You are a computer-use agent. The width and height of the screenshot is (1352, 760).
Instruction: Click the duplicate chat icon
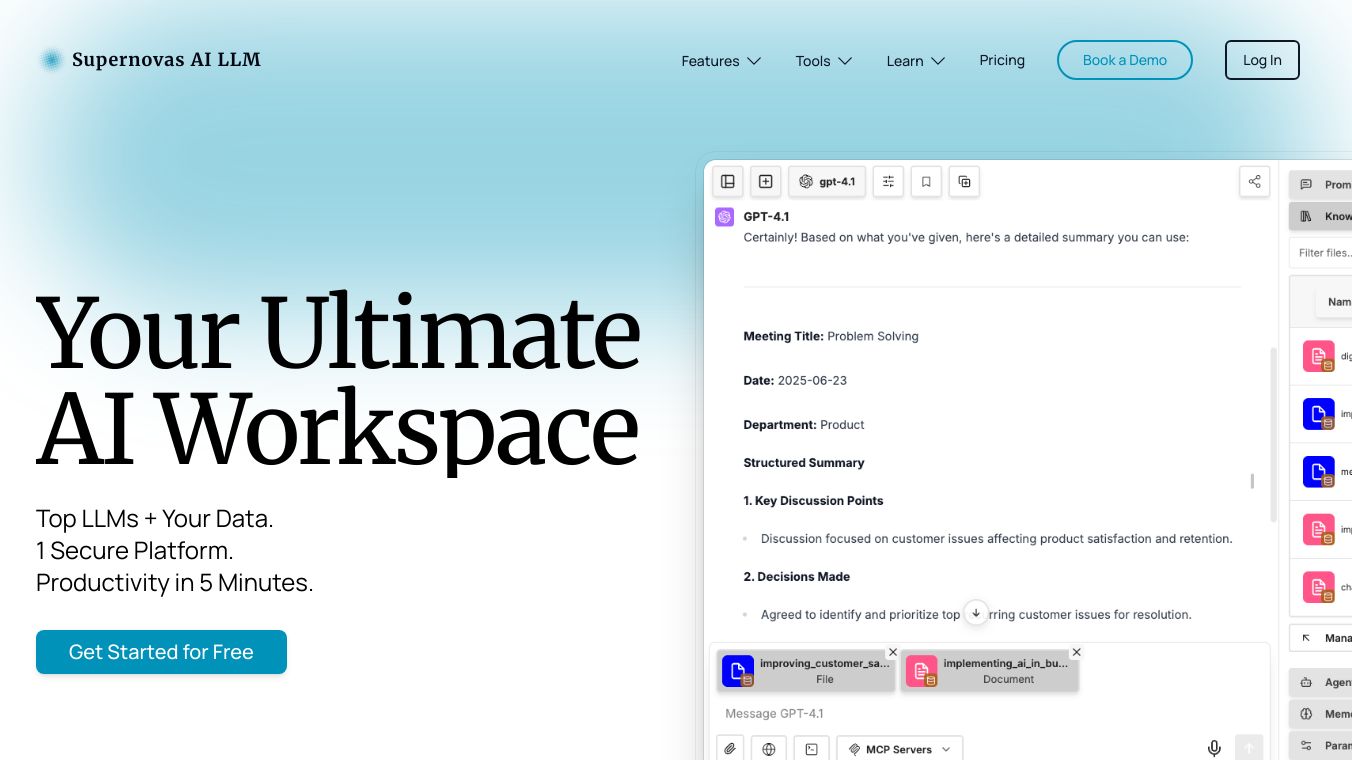pyautogui.click(x=964, y=181)
